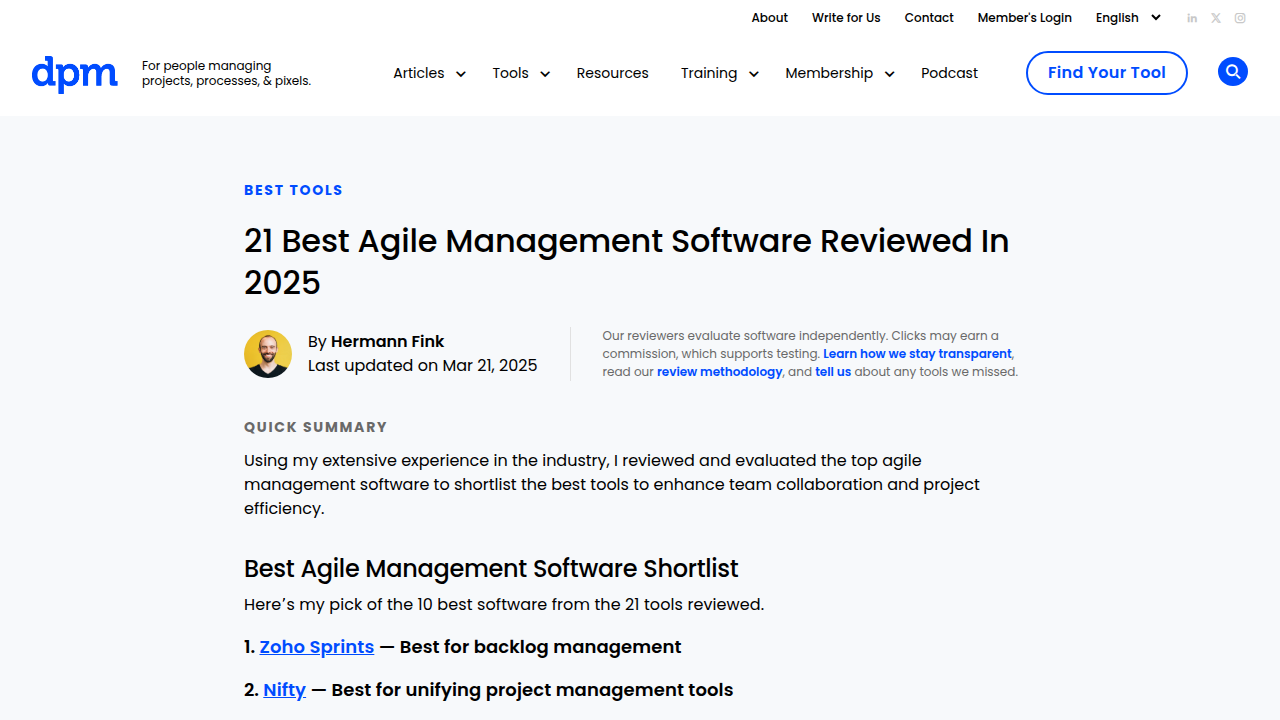Expand the Tools menu chevron
The image size is (1280, 720).
click(x=545, y=74)
